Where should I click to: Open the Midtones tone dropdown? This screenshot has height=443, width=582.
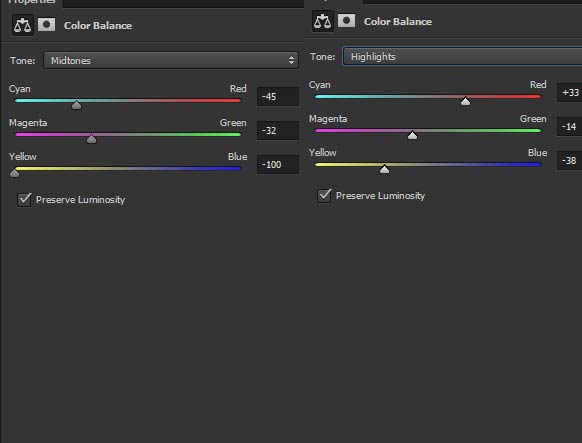coord(171,60)
